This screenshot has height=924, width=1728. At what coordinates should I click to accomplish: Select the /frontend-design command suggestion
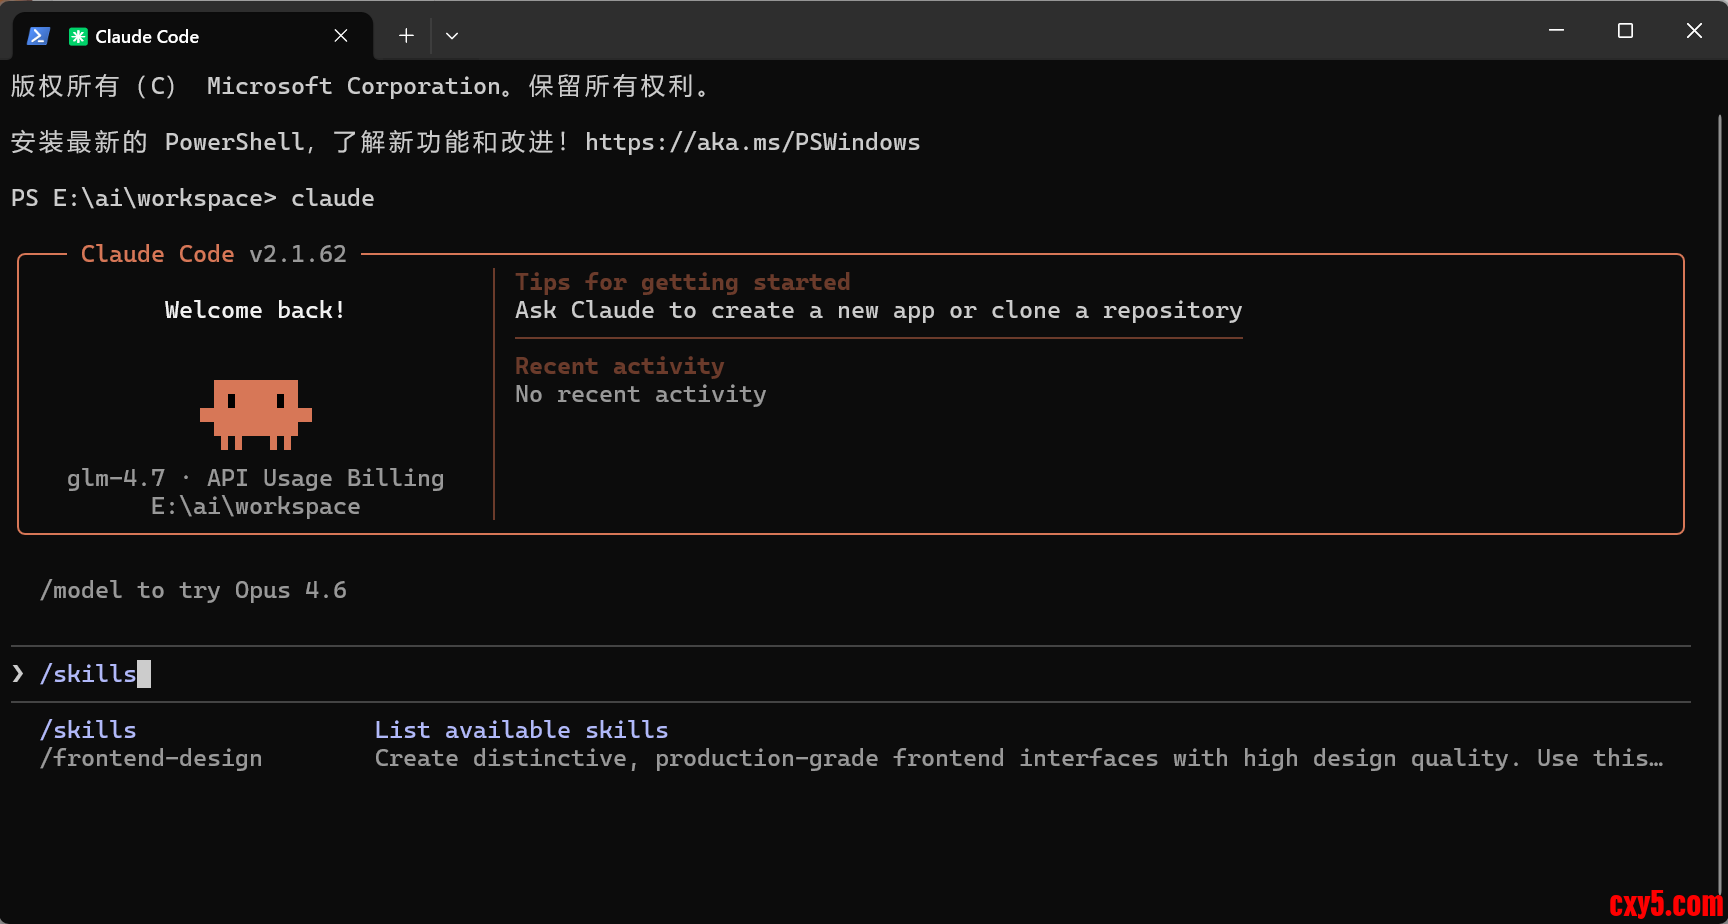(151, 758)
